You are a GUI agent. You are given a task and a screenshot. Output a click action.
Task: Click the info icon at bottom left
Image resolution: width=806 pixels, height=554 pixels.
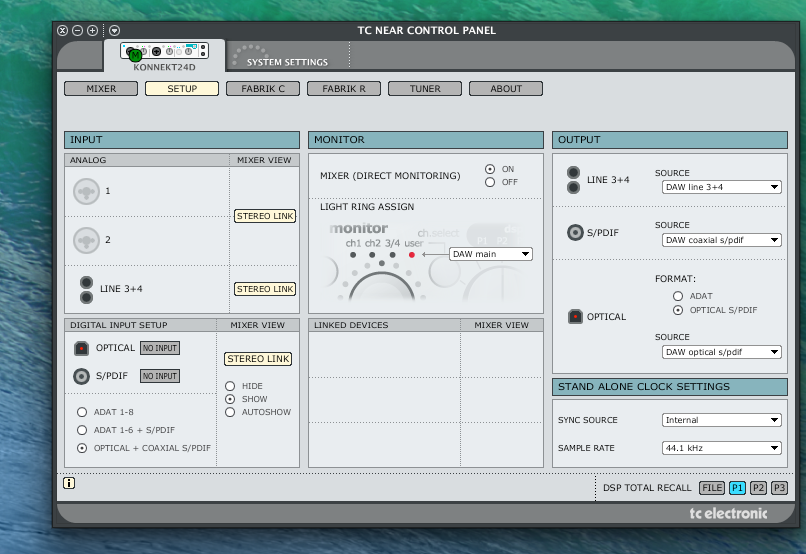tap(69, 483)
